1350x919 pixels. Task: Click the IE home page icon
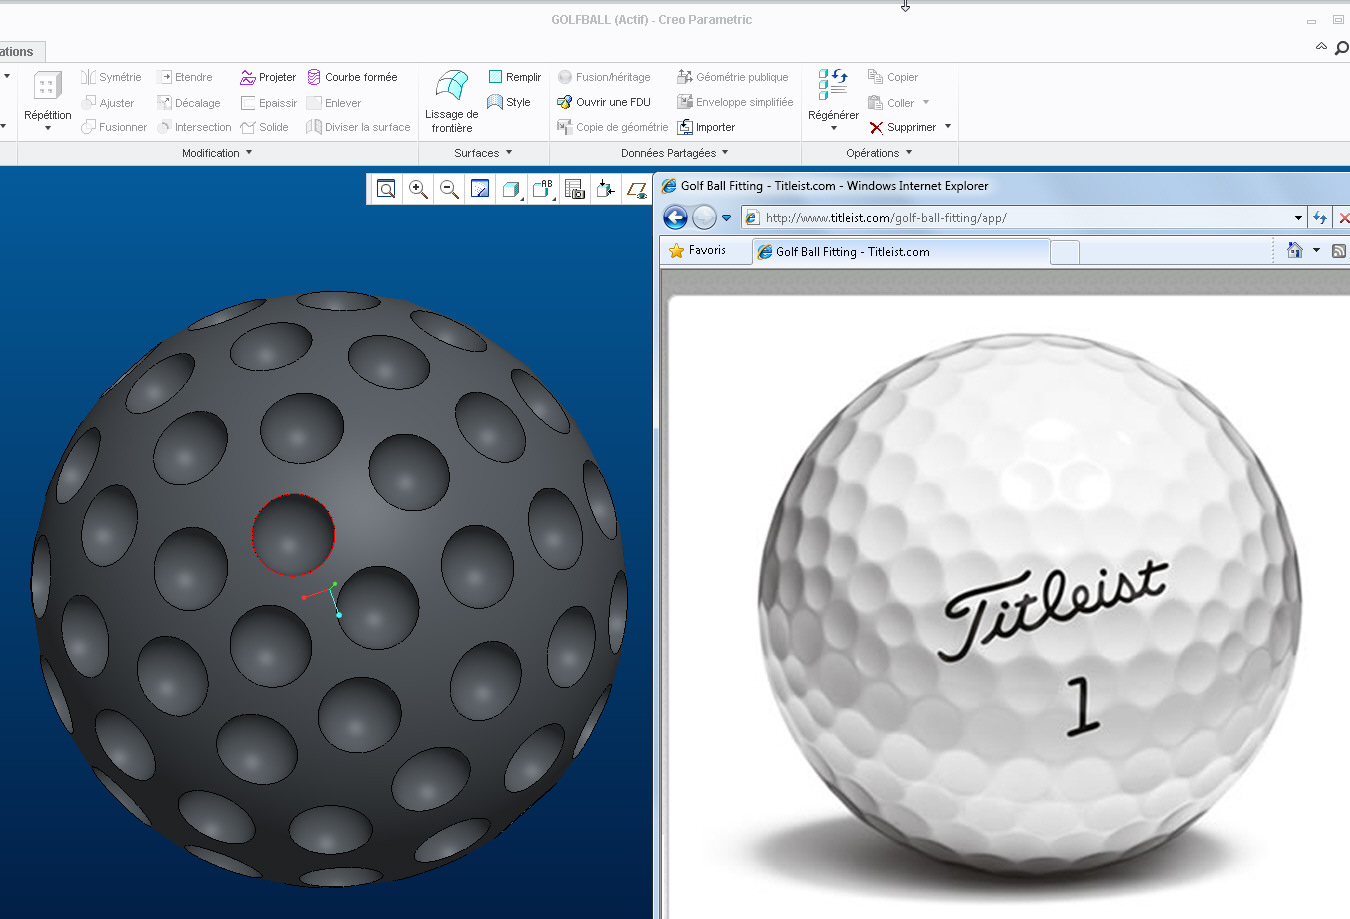point(1295,250)
